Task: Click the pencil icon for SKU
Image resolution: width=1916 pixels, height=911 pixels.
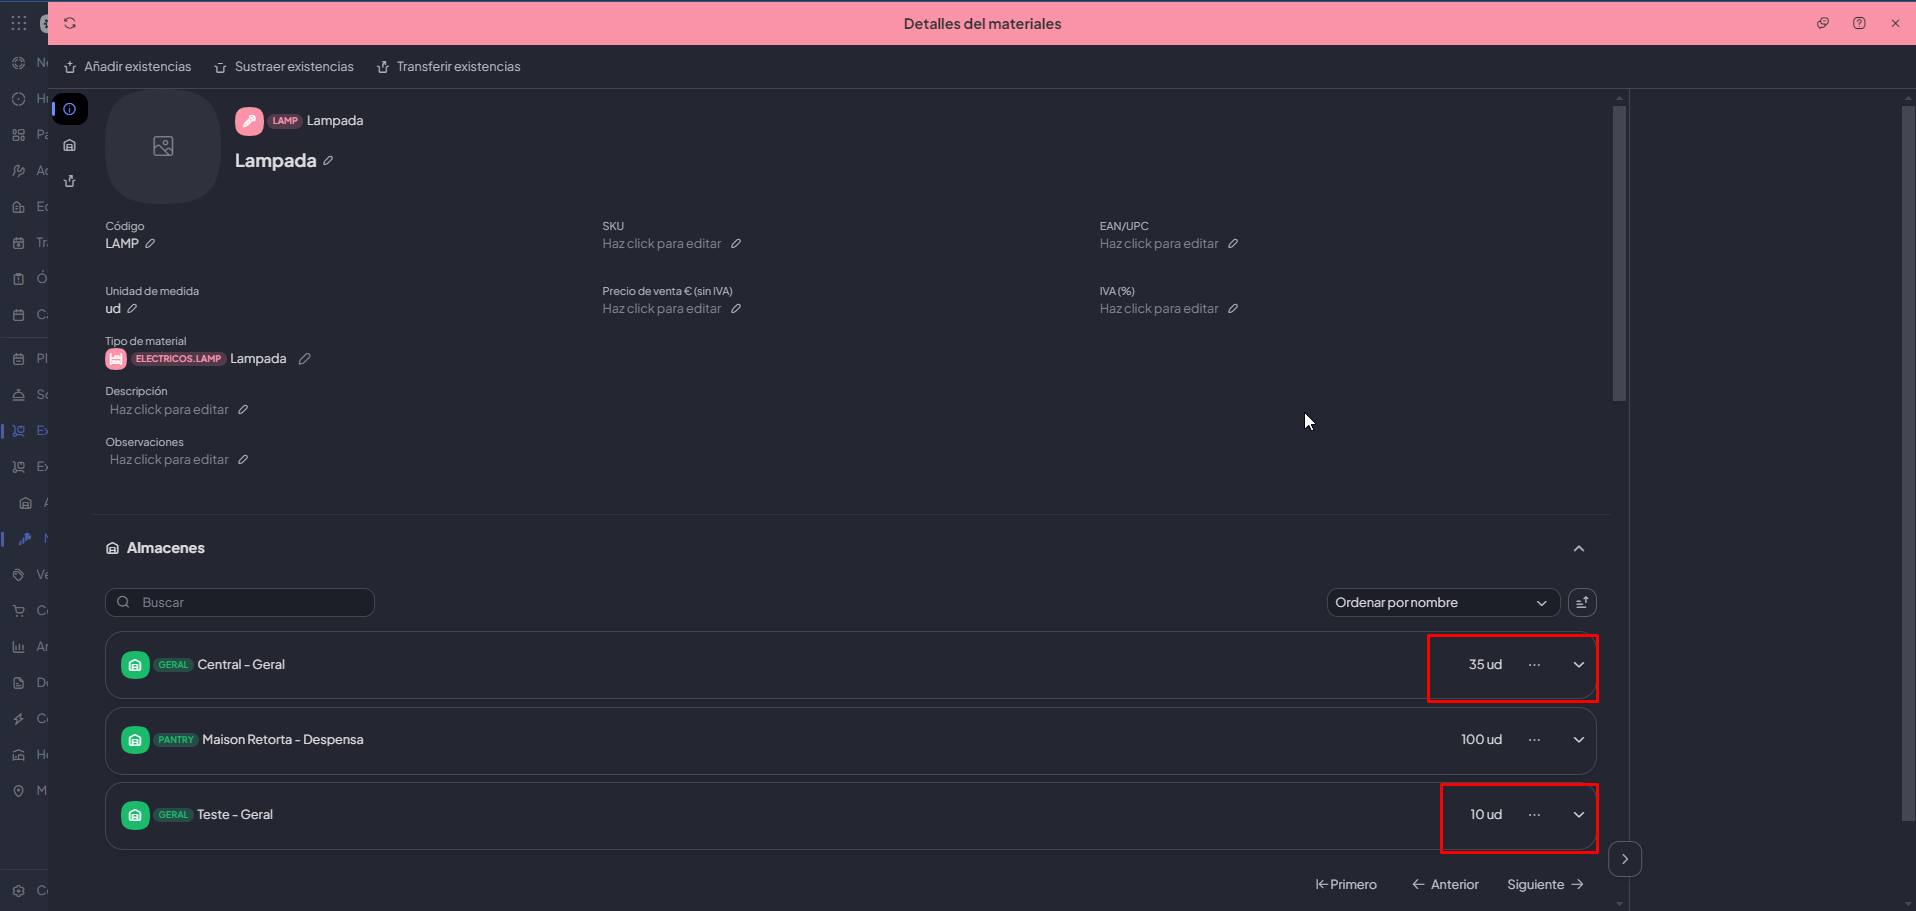Action: click(x=736, y=244)
